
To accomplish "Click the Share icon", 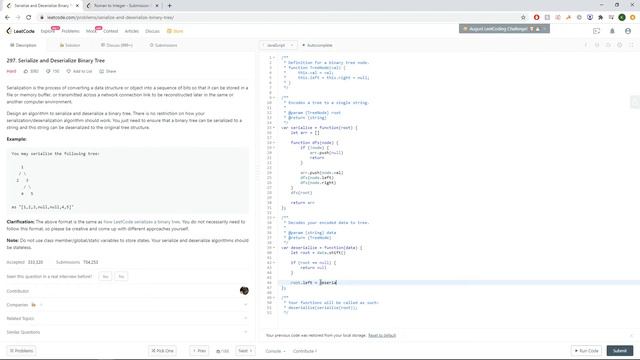I will (101, 71).
